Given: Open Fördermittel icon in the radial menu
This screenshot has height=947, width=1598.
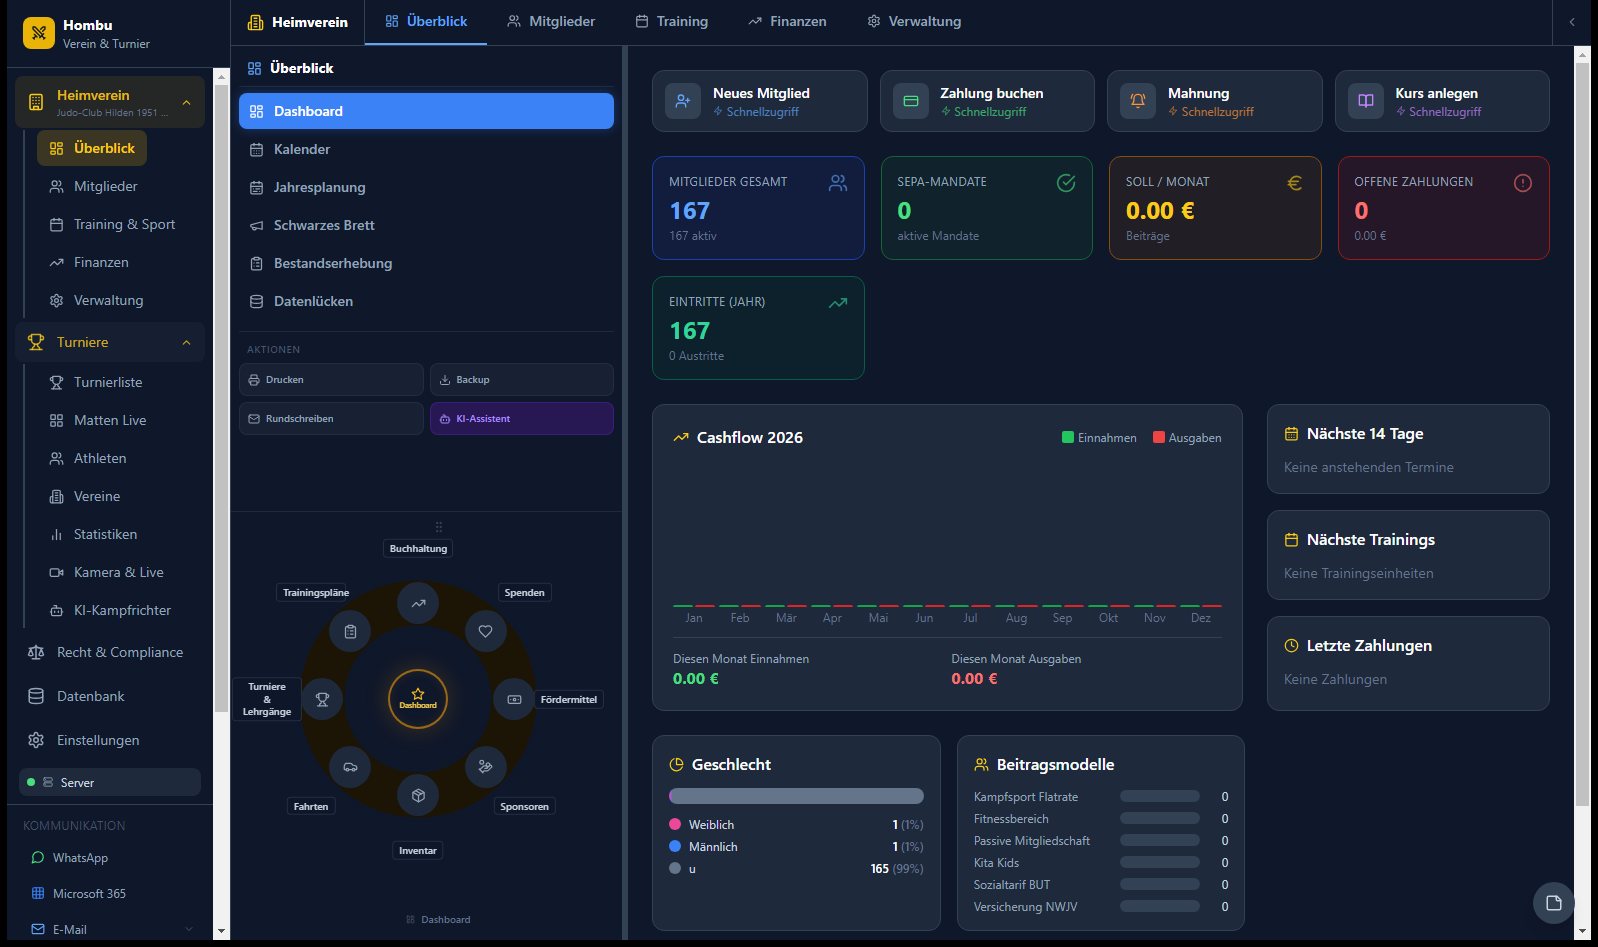Looking at the screenshot, I should 514,699.
